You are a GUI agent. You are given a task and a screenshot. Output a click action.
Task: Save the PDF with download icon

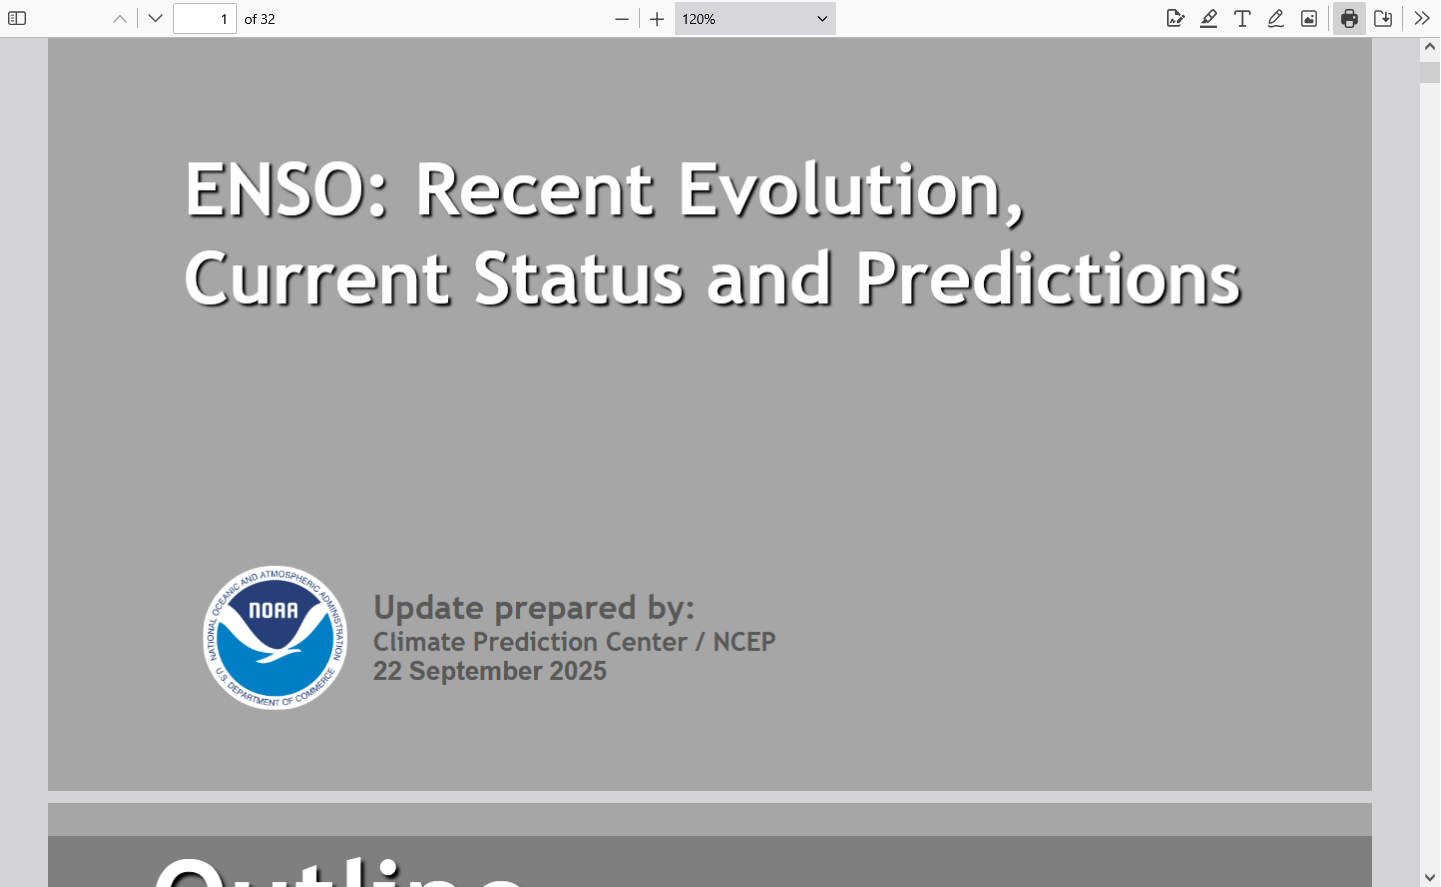(1383, 18)
